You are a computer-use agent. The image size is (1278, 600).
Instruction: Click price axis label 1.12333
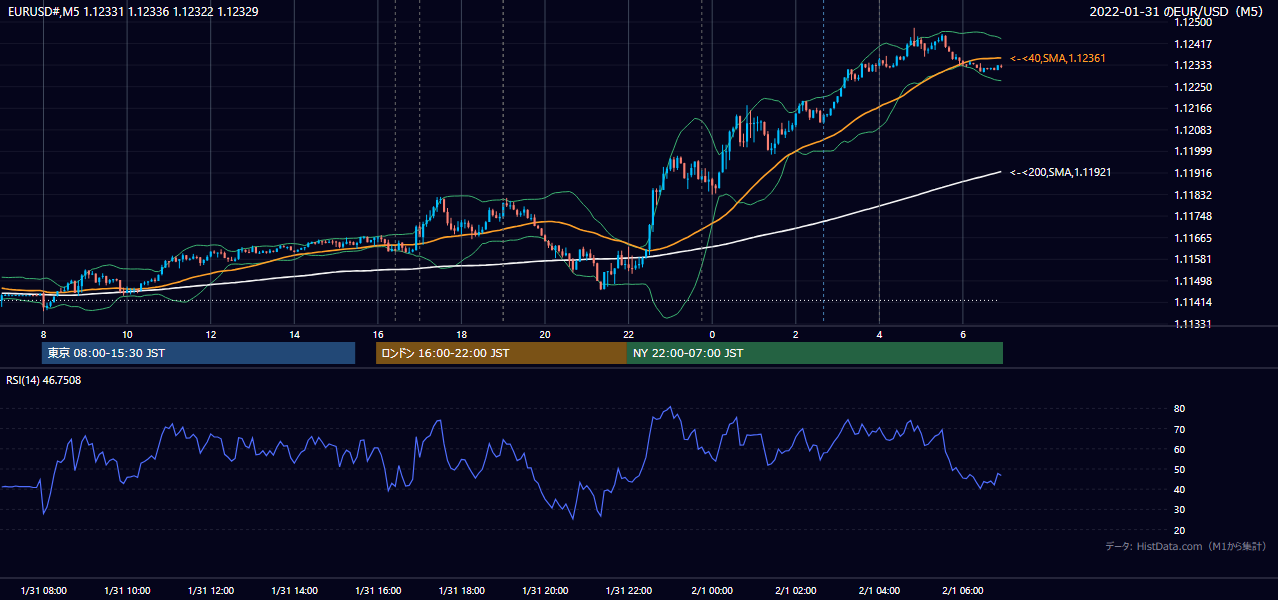coord(1193,65)
